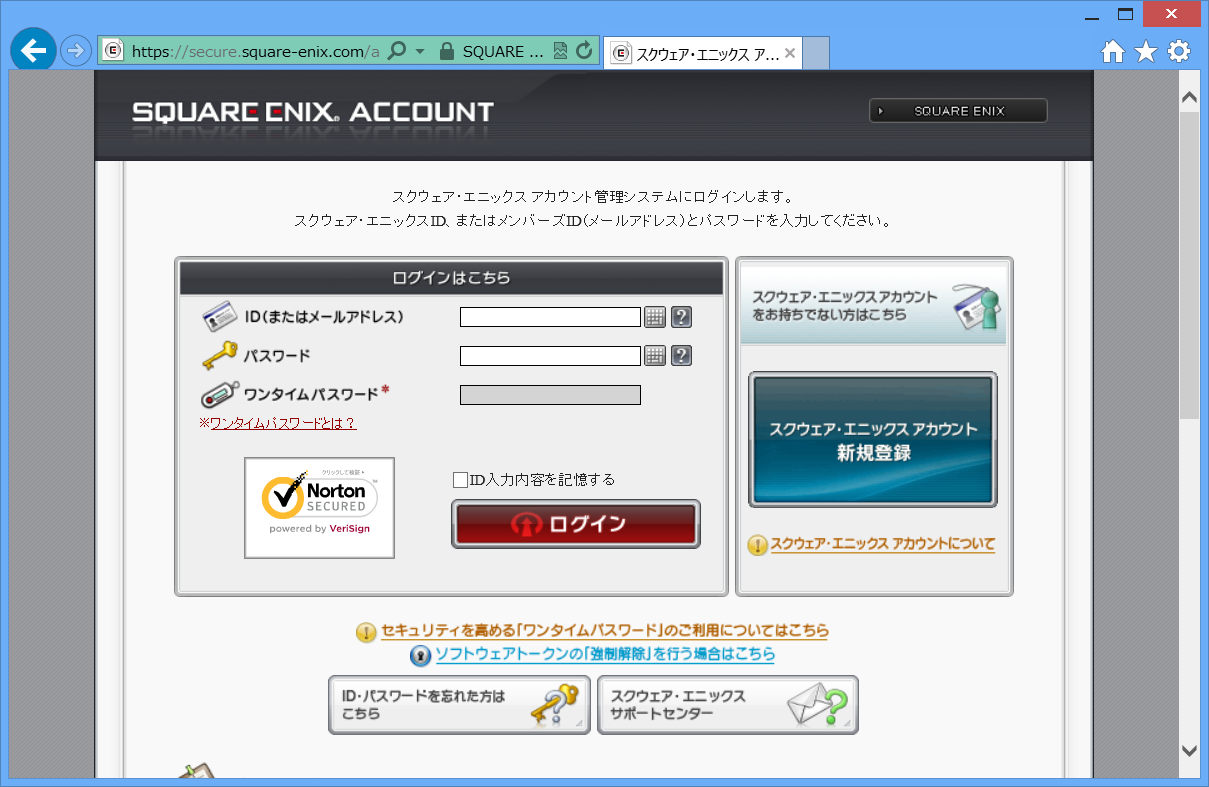
Task: Click the gold key icon beside パスワード
Action: click(x=219, y=355)
